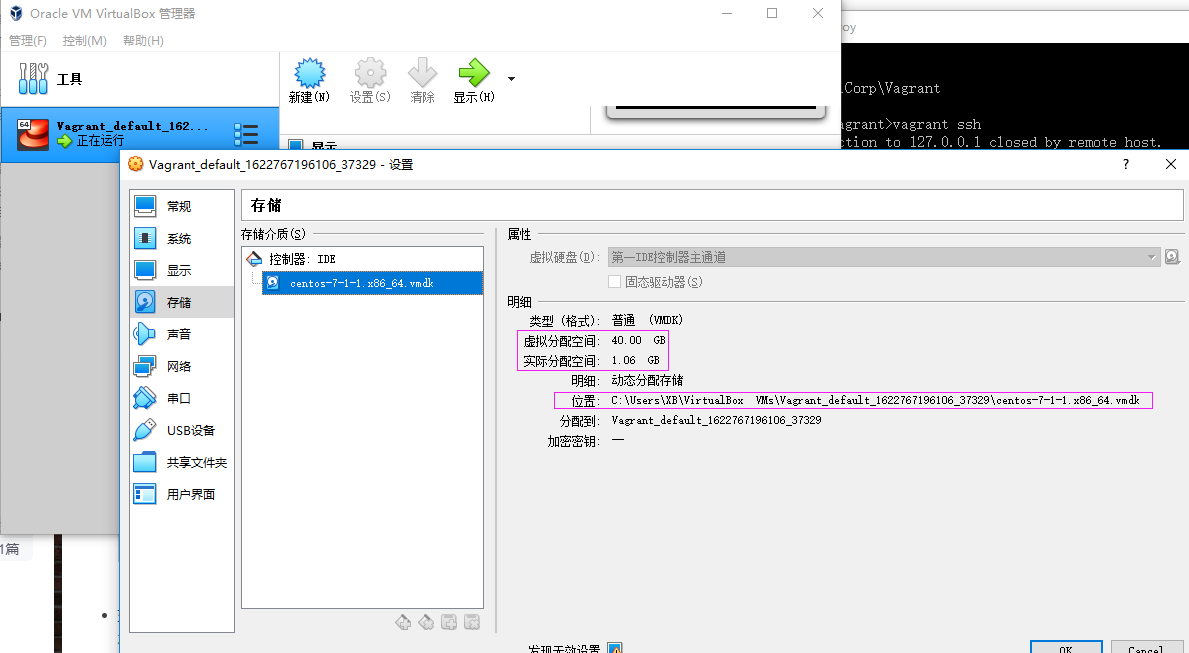Click the disk location path text
1189x653 pixels.
click(x=875, y=400)
